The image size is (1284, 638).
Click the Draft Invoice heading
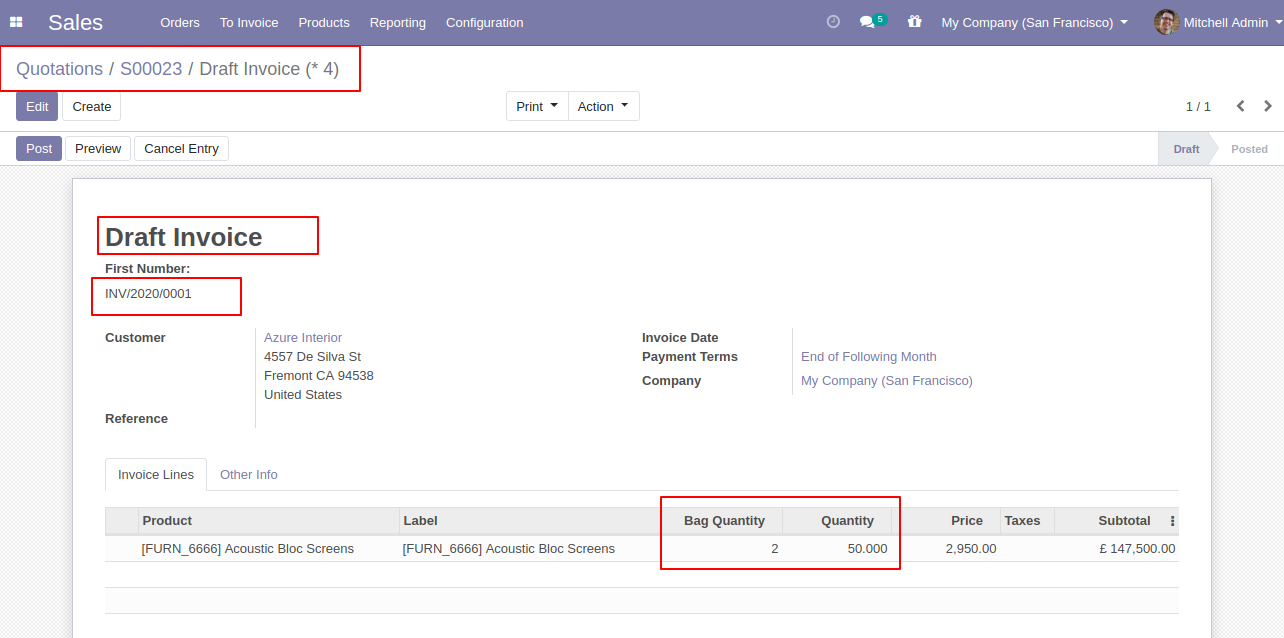(x=184, y=237)
